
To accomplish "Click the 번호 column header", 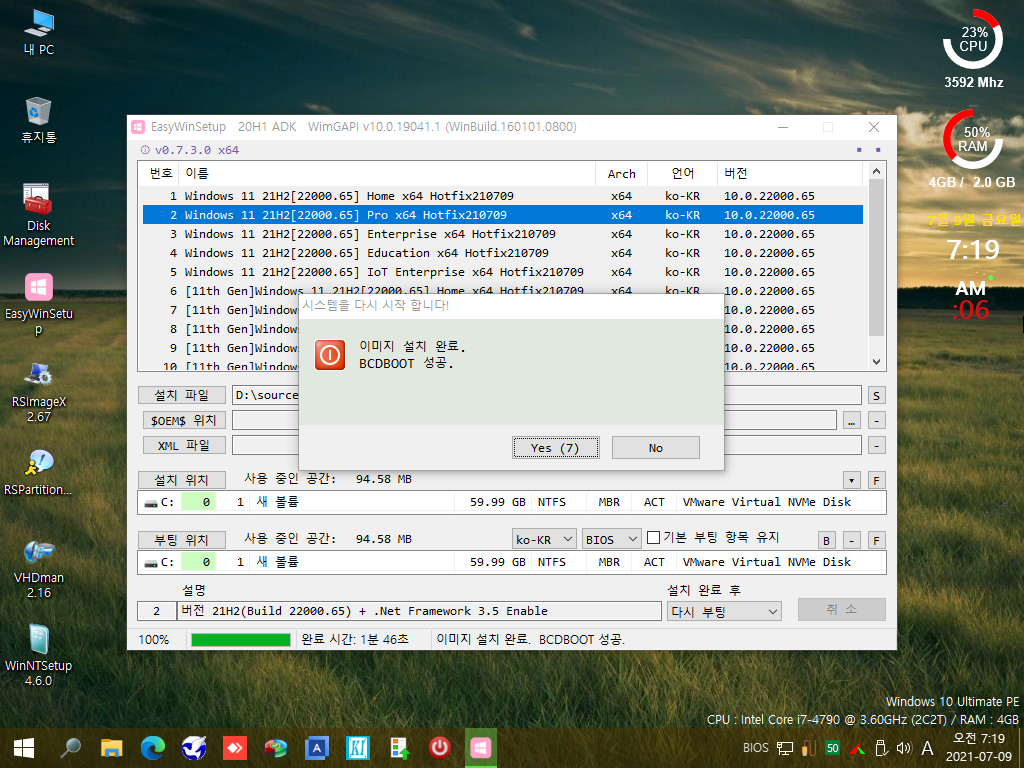I will click(159, 173).
